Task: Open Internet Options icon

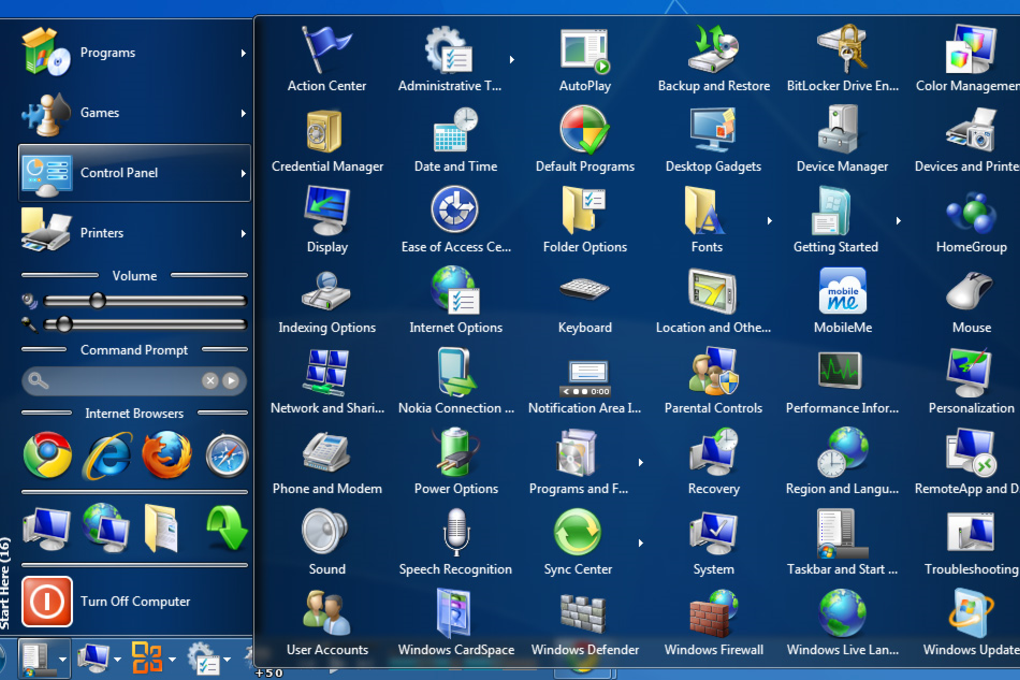Action: point(455,290)
